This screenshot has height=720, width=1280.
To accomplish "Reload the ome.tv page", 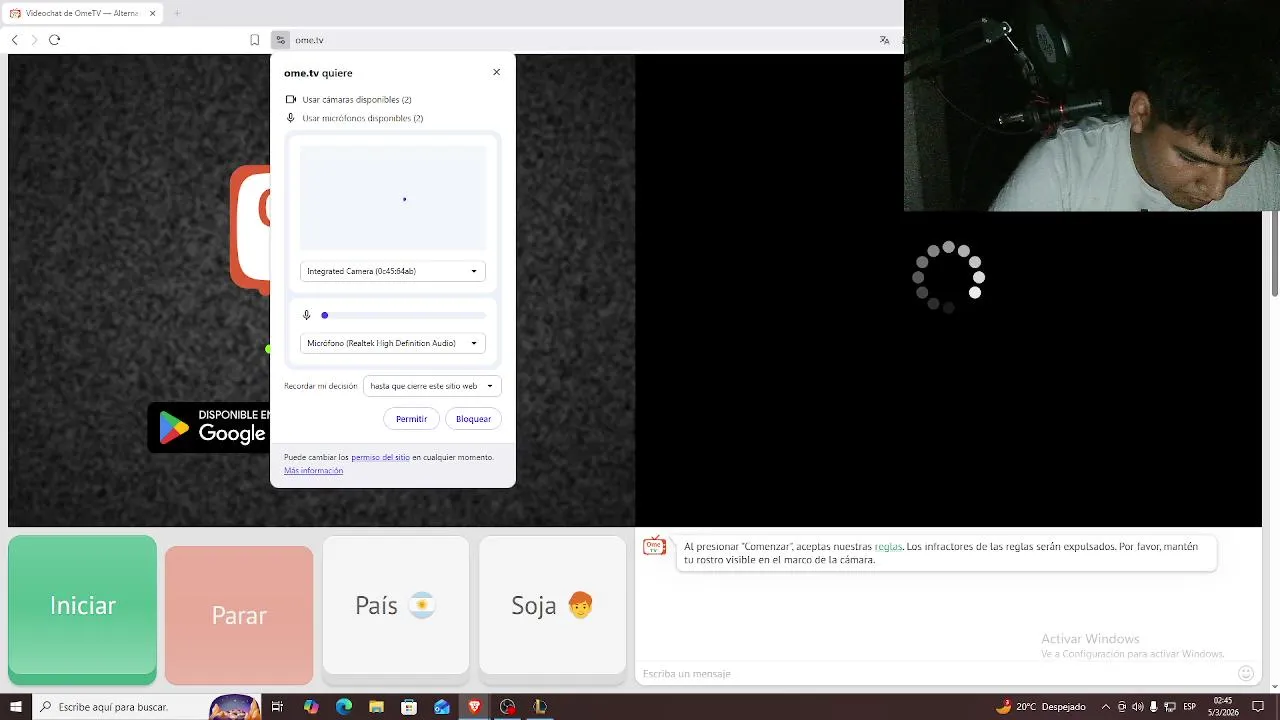I will tap(54, 40).
